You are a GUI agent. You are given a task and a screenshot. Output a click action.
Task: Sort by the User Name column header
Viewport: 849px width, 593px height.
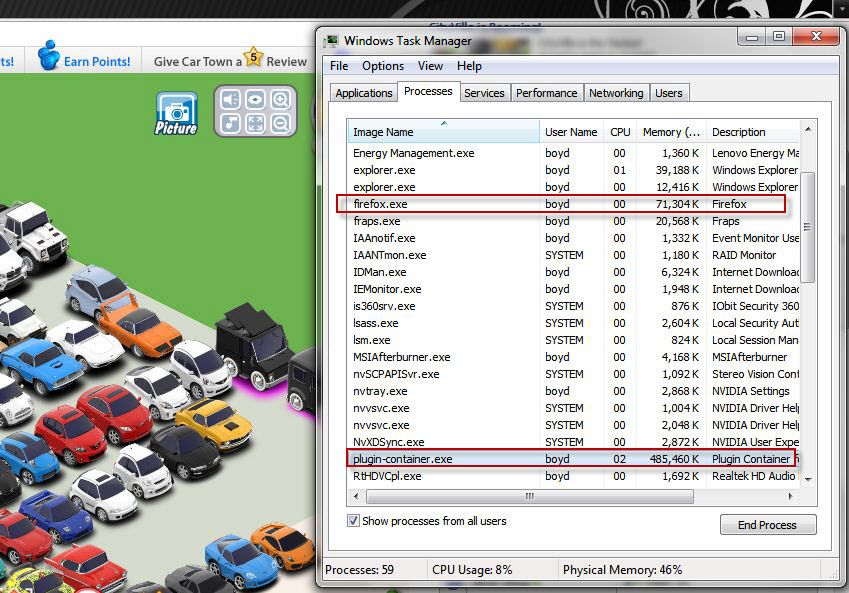pos(571,132)
